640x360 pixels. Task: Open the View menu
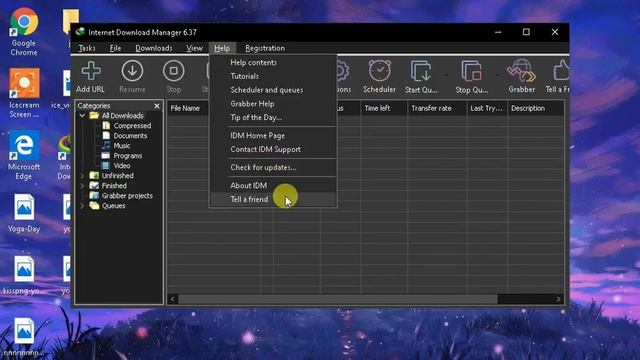click(194, 48)
